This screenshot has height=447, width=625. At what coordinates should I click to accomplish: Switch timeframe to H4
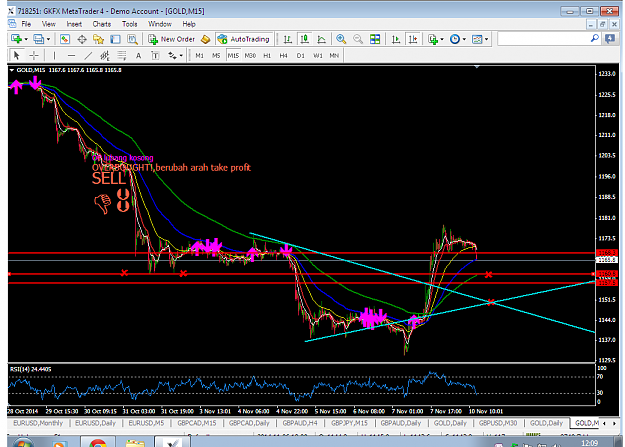click(283, 55)
